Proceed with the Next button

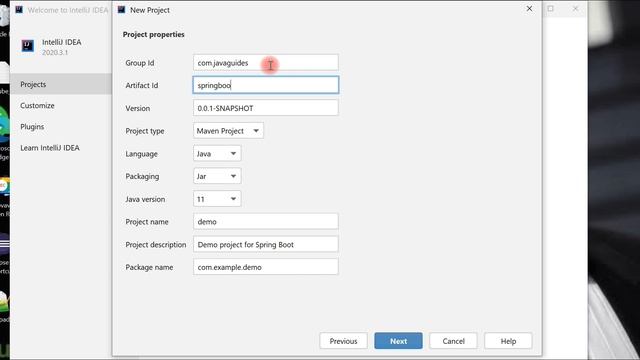pos(398,341)
